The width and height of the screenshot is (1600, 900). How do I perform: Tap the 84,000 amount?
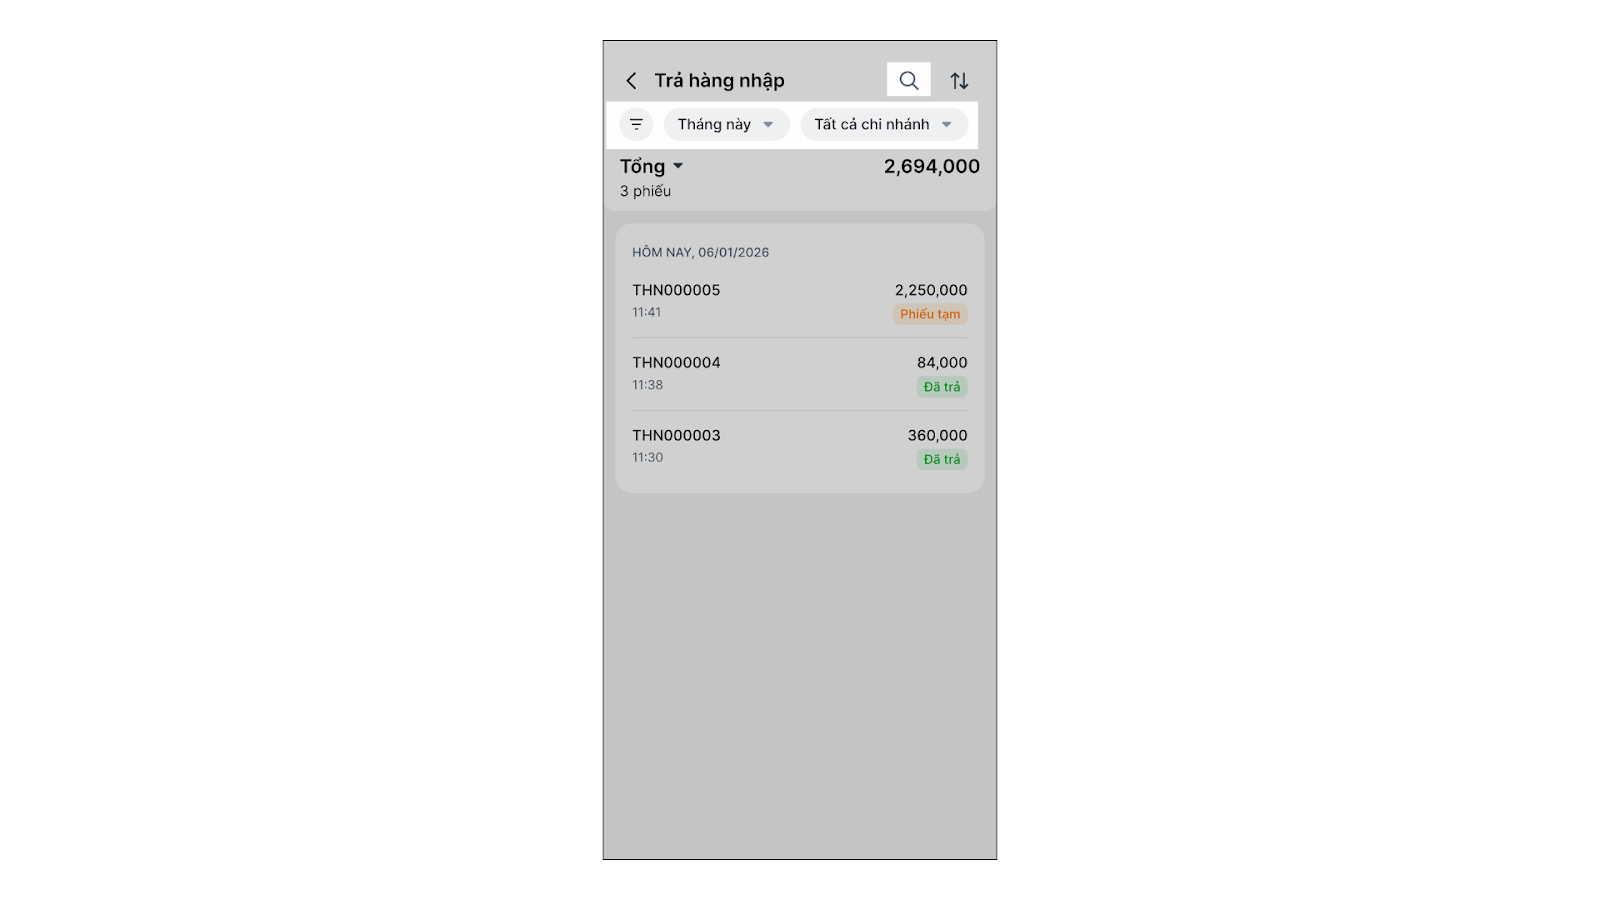941,363
